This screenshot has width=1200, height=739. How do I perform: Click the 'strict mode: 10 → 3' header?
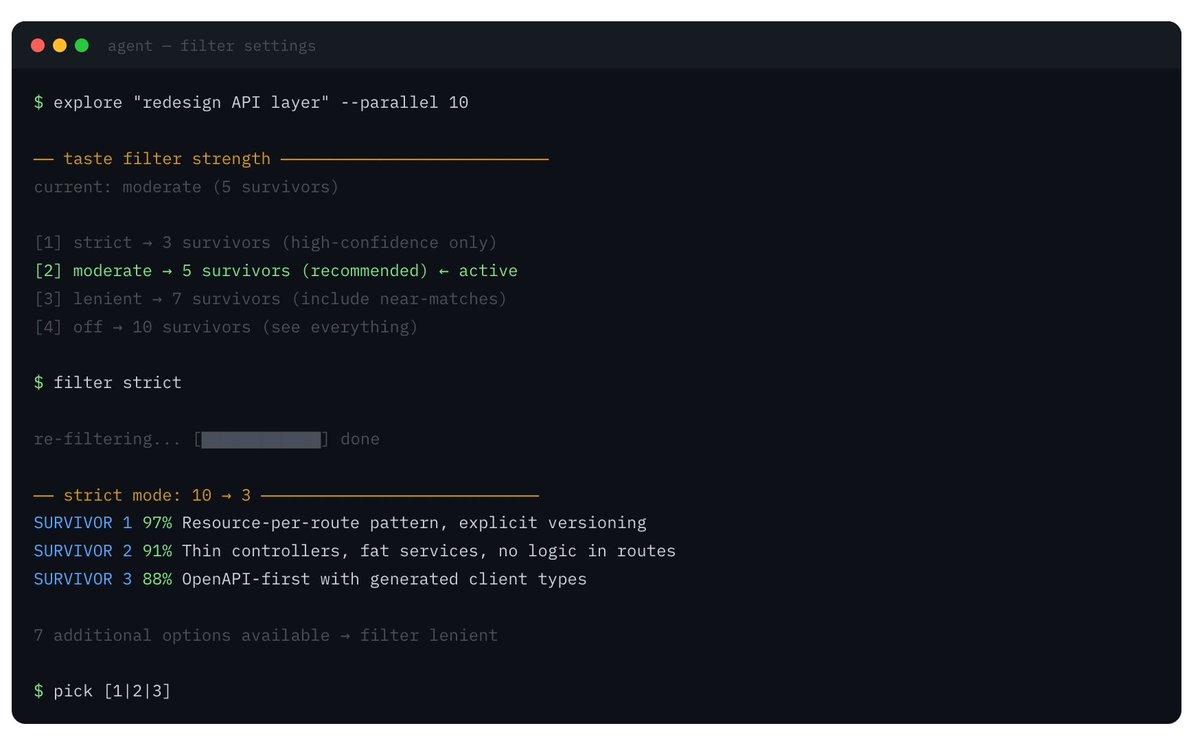[157, 495]
